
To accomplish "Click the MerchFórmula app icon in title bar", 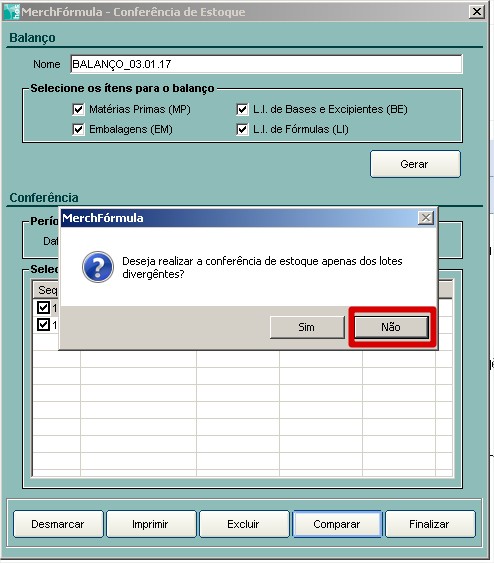I will coord(11,11).
